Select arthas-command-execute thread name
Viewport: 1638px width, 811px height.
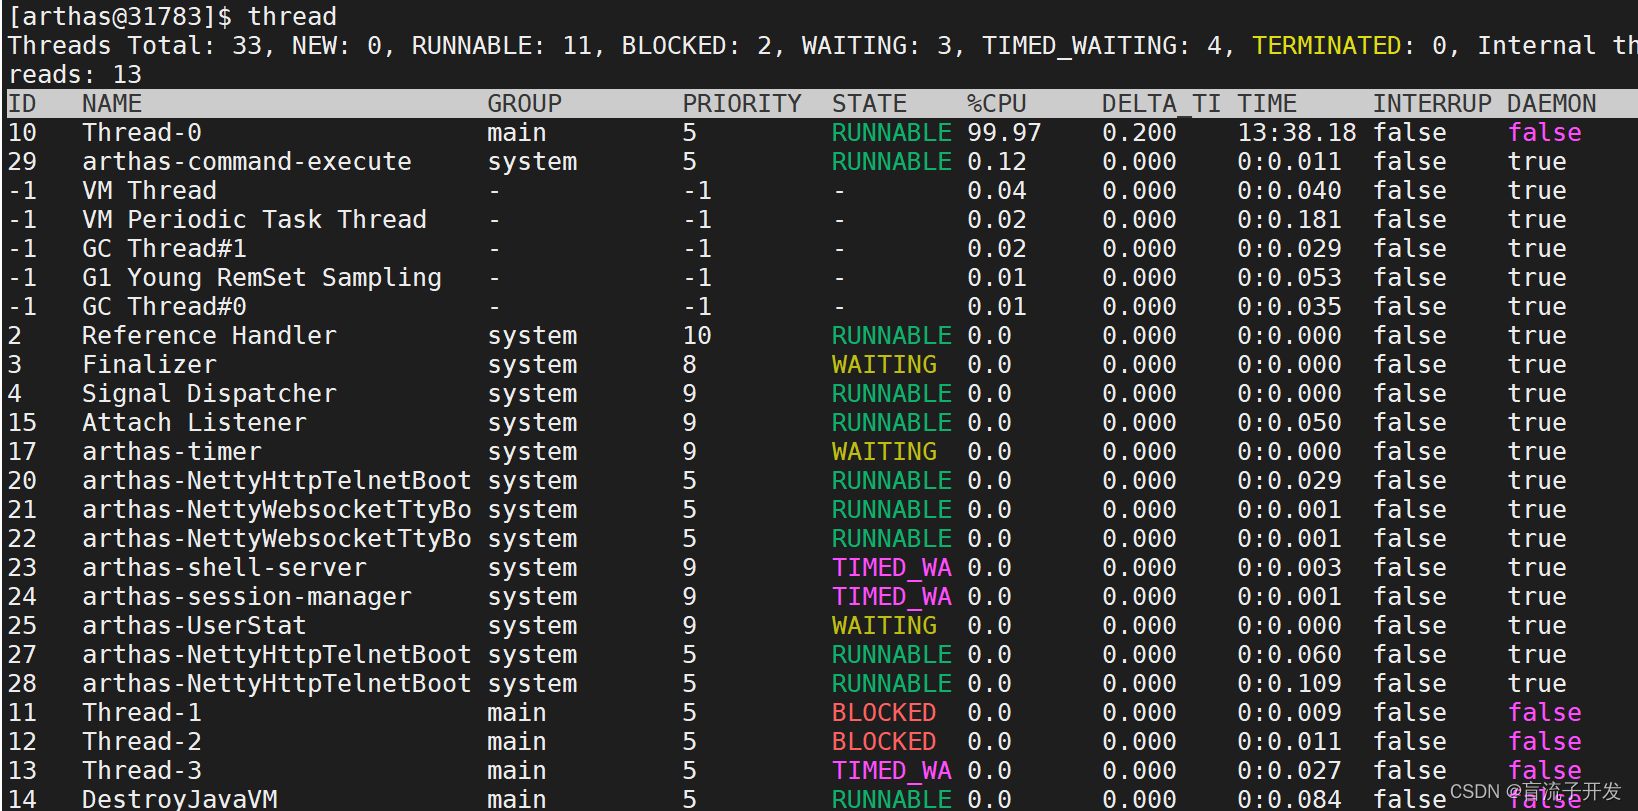247,162
